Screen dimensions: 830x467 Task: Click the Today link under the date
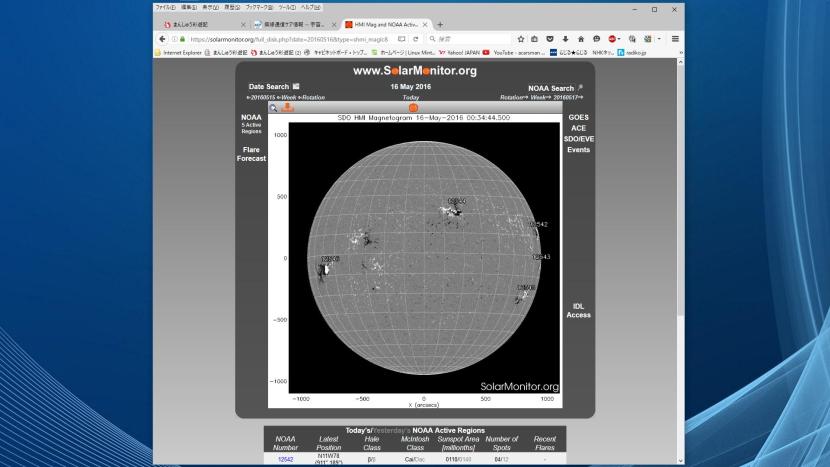(411, 97)
